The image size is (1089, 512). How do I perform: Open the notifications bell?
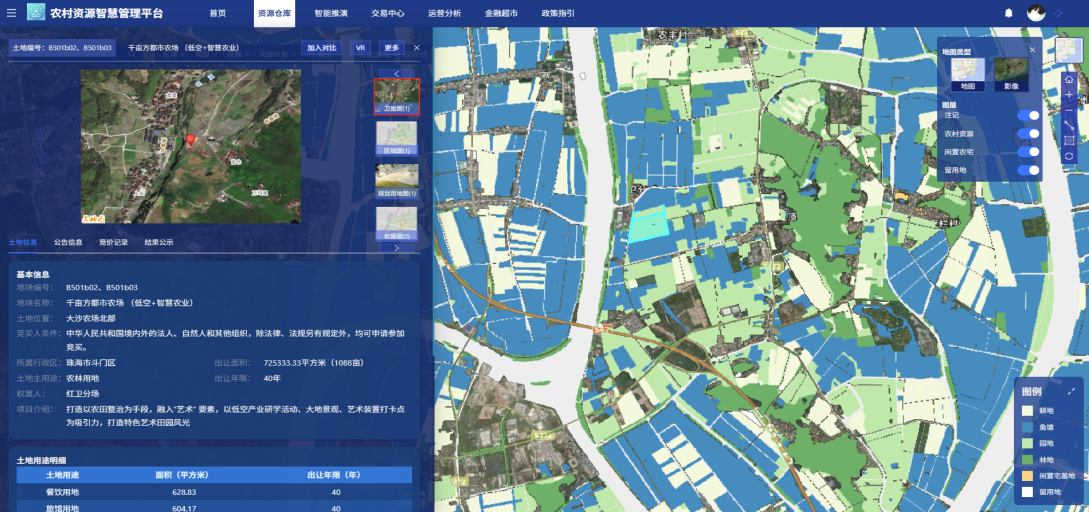pyautogui.click(x=1008, y=13)
